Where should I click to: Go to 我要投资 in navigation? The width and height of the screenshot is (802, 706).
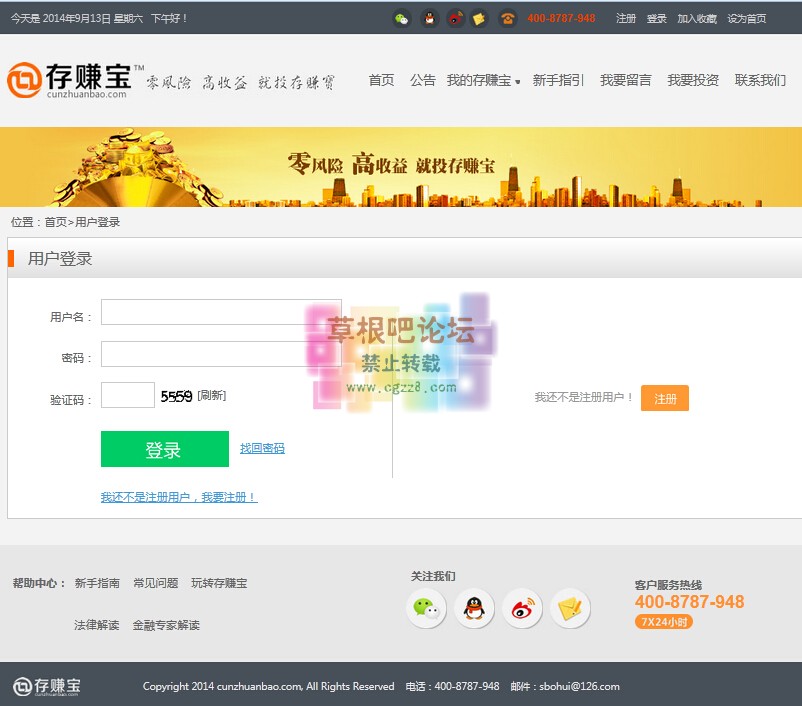tap(693, 80)
